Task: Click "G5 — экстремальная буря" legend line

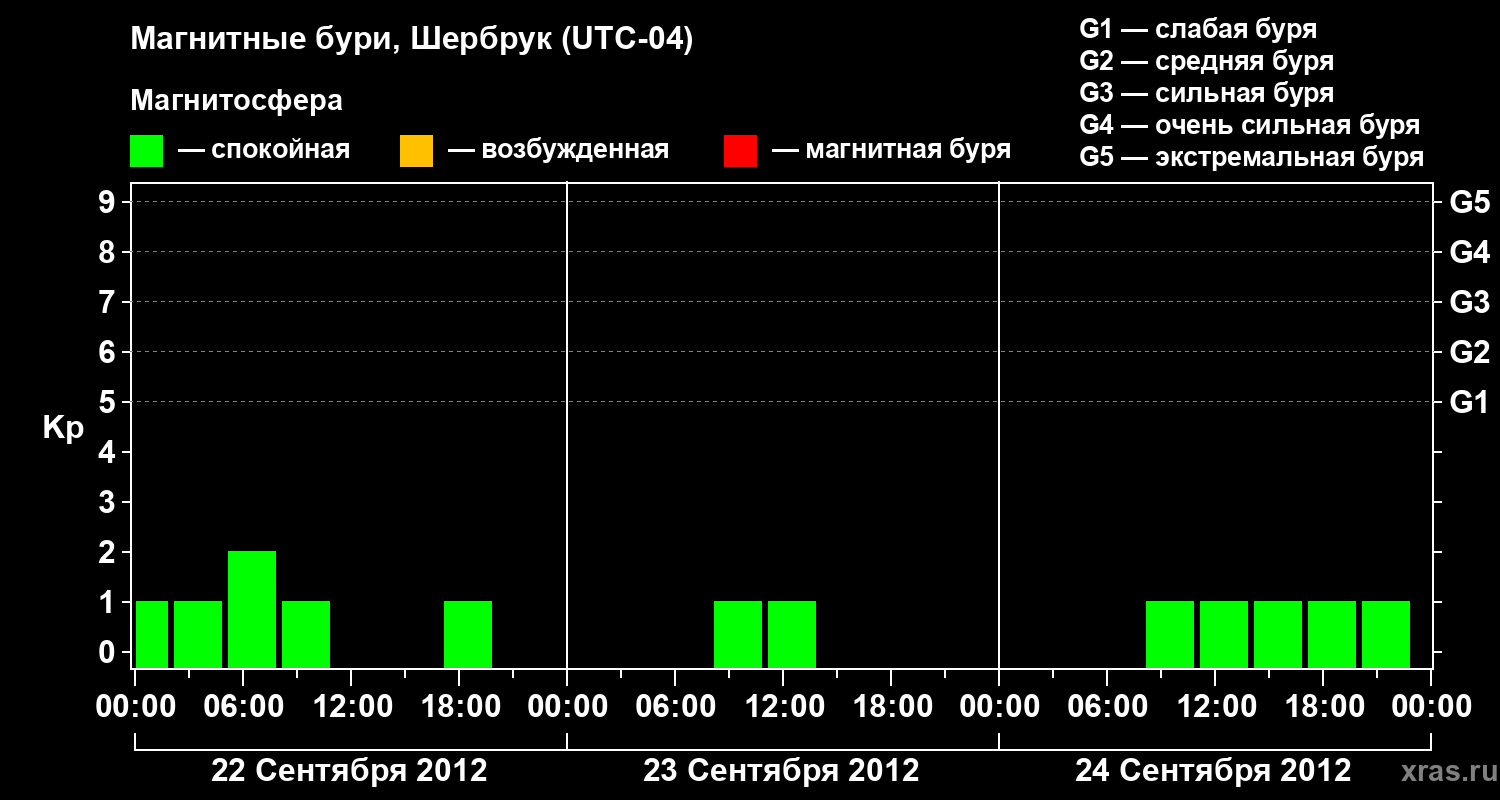Action: point(1251,157)
